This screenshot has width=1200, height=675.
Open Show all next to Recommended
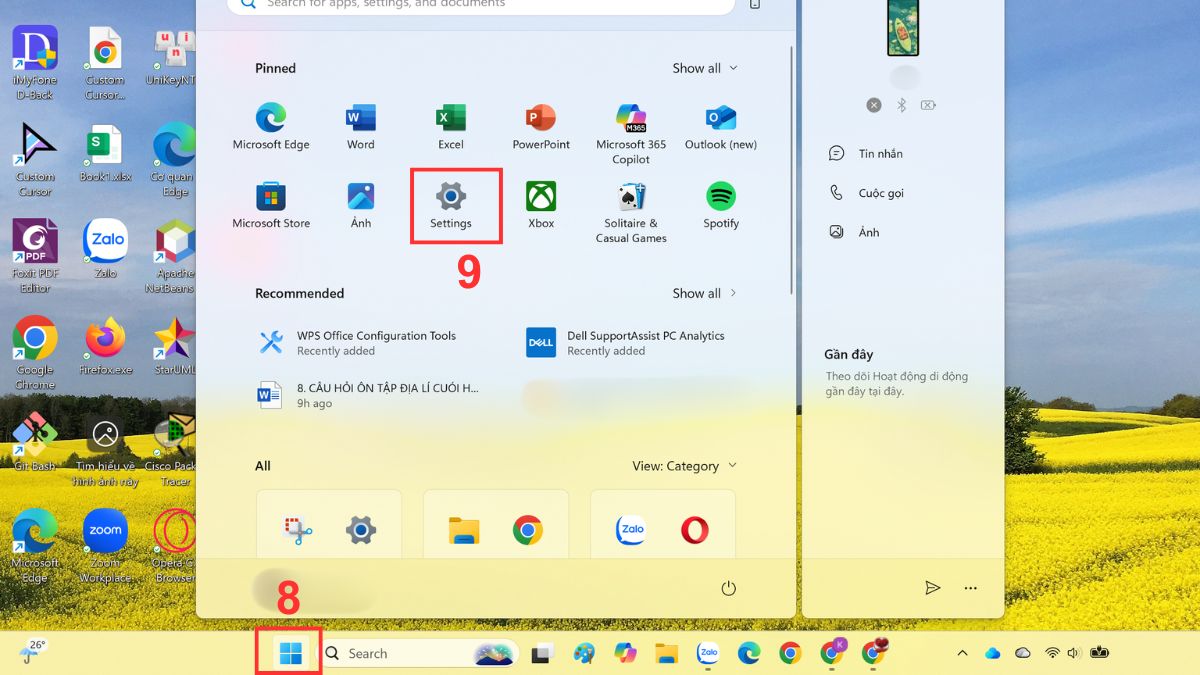pyautogui.click(x=705, y=293)
